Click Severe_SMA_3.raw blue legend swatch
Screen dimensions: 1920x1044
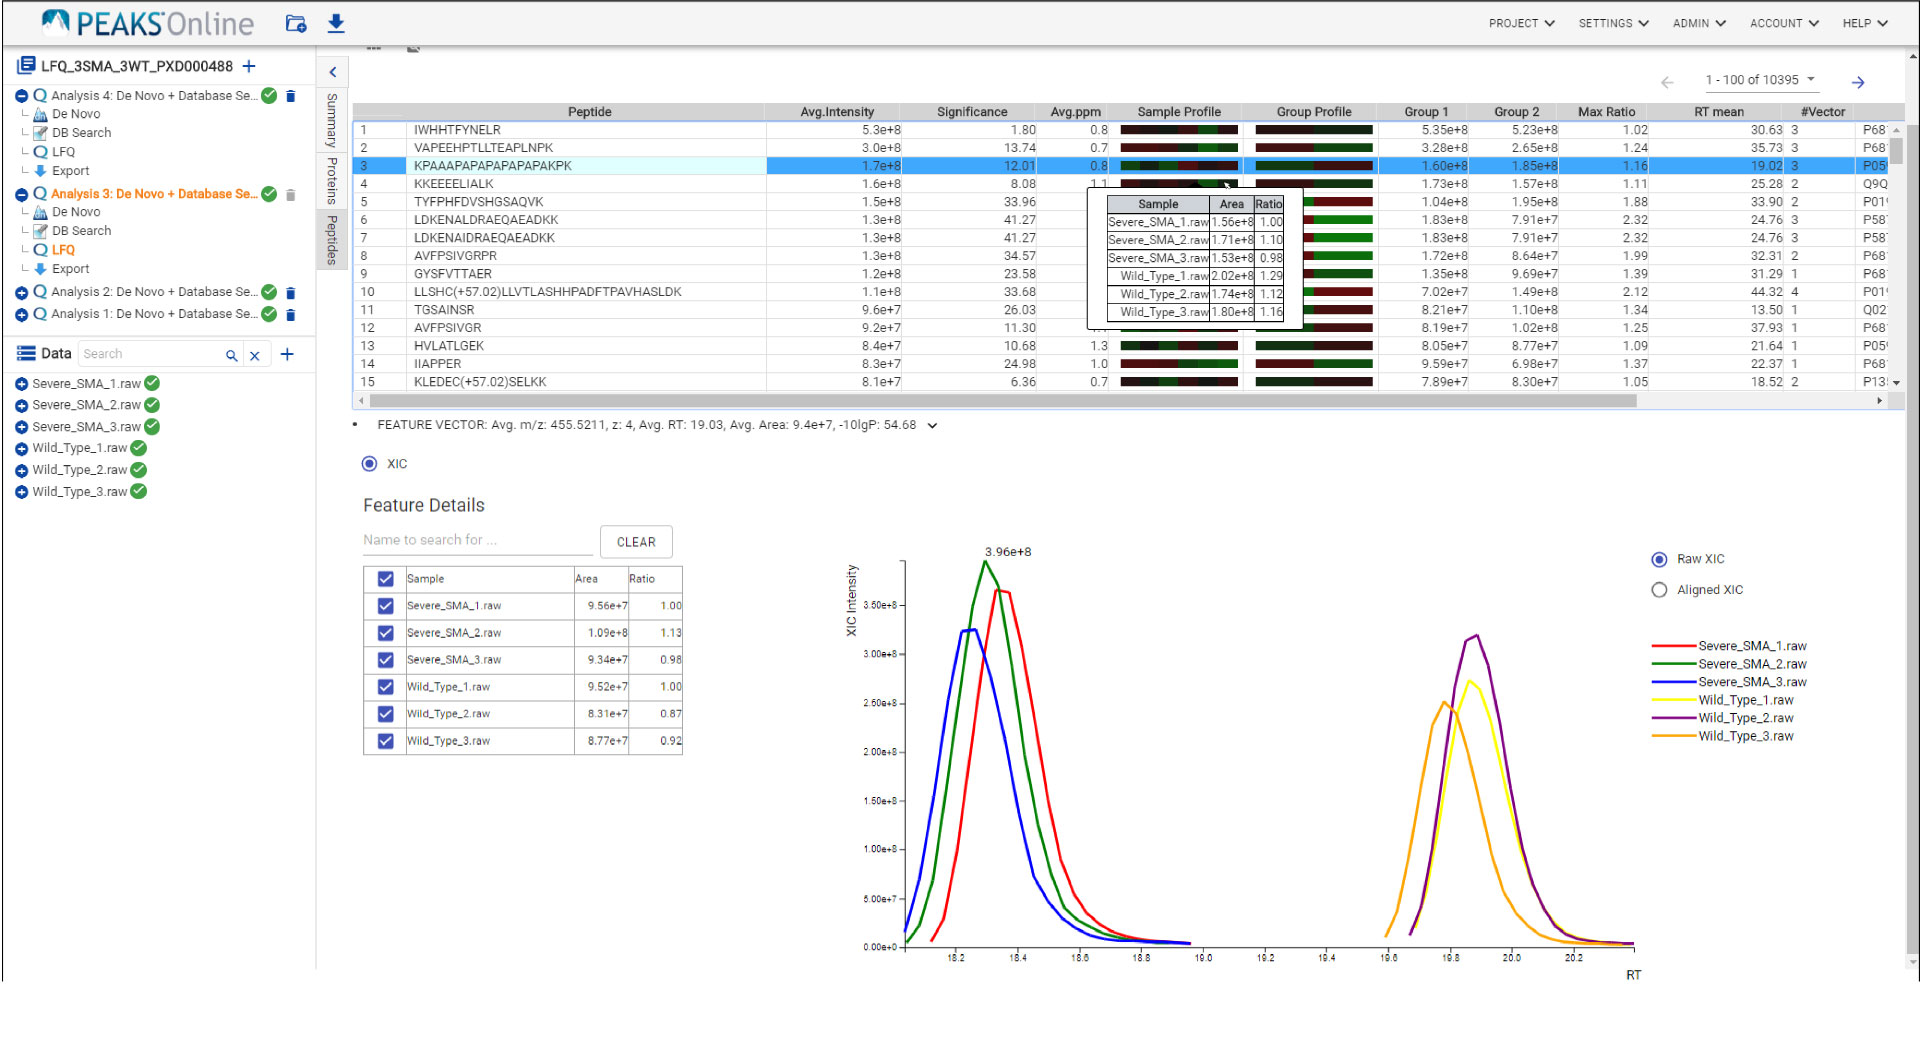[x=1674, y=682]
